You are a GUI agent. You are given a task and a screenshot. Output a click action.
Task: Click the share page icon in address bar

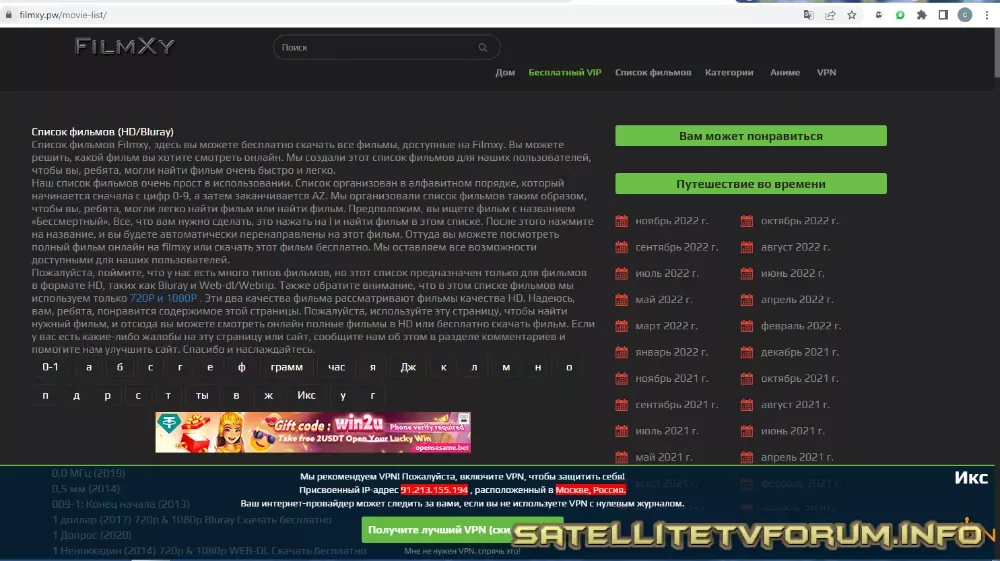click(x=830, y=15)
